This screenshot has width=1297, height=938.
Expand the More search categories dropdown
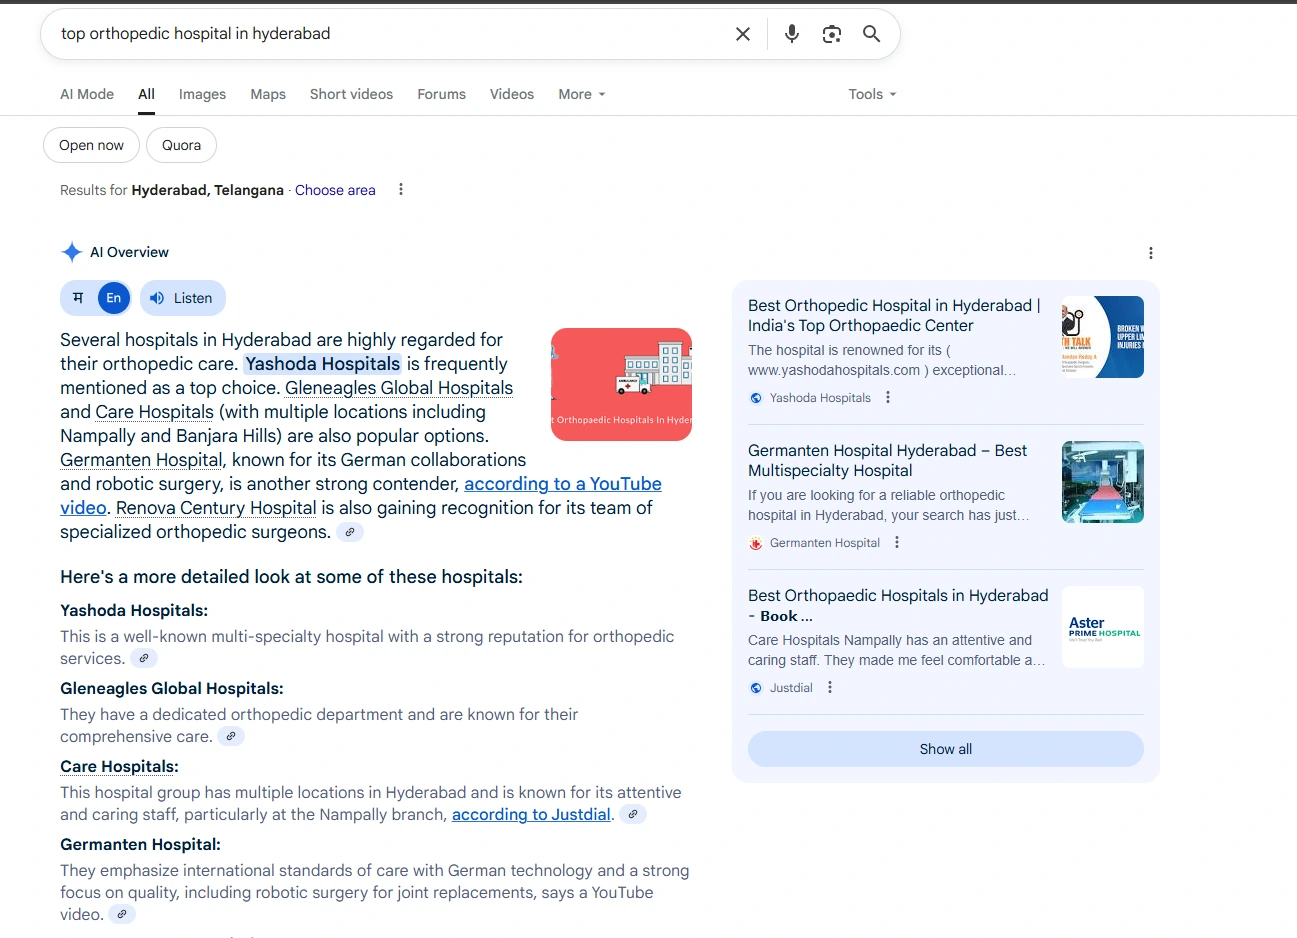pyautogui.click(x=582, y=94)
